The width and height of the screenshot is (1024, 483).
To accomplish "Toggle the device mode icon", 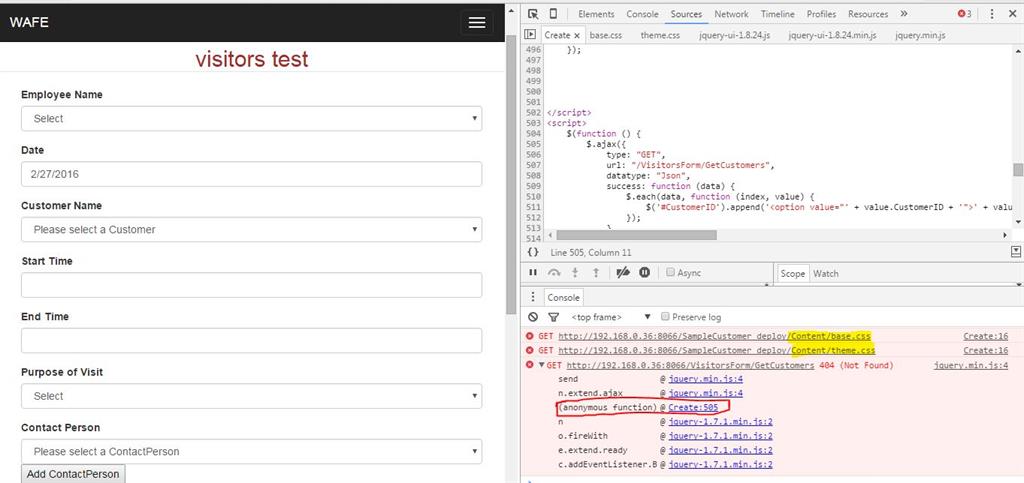I will (553, 14).
